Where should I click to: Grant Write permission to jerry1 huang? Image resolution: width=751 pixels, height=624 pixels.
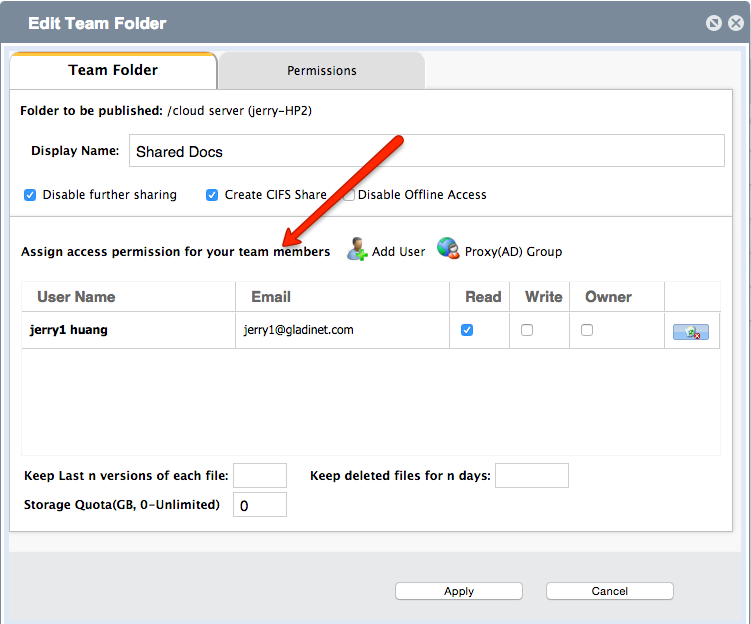click(x=527, y=330)
